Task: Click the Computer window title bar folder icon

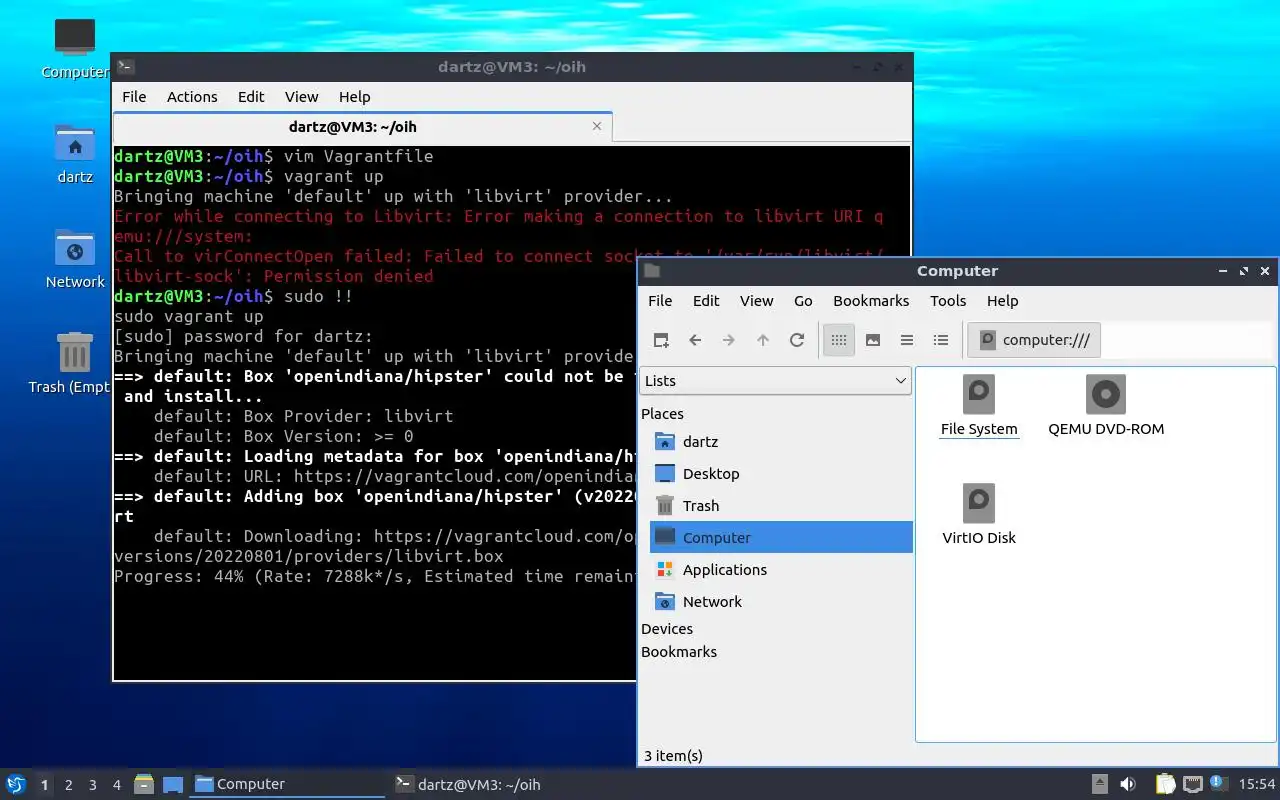Action: click(652, 271)
